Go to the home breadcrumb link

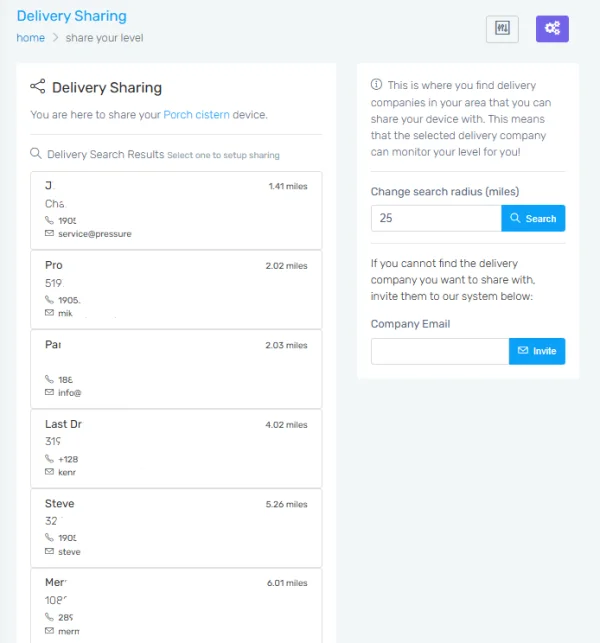point(31,38)
